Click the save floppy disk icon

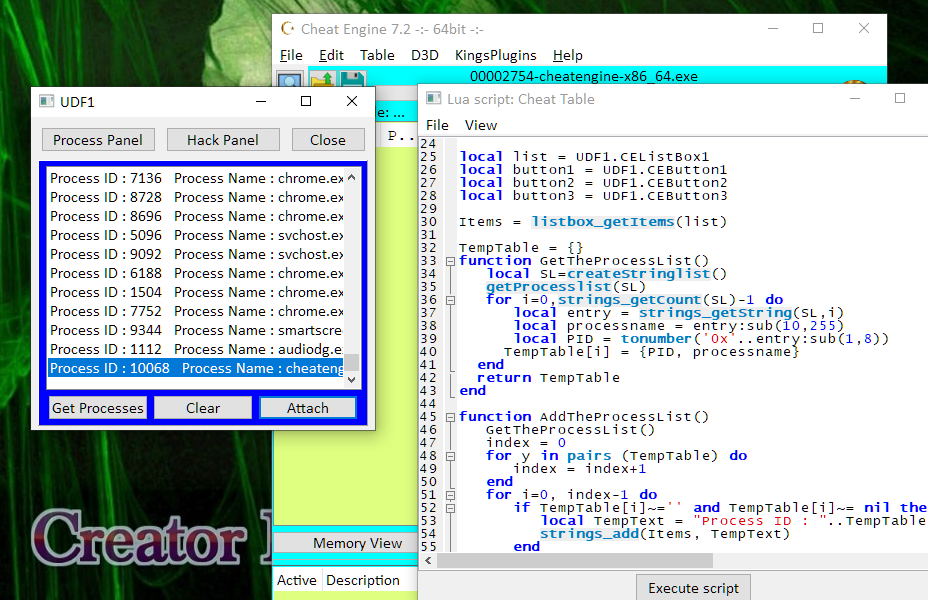(352, 80)
